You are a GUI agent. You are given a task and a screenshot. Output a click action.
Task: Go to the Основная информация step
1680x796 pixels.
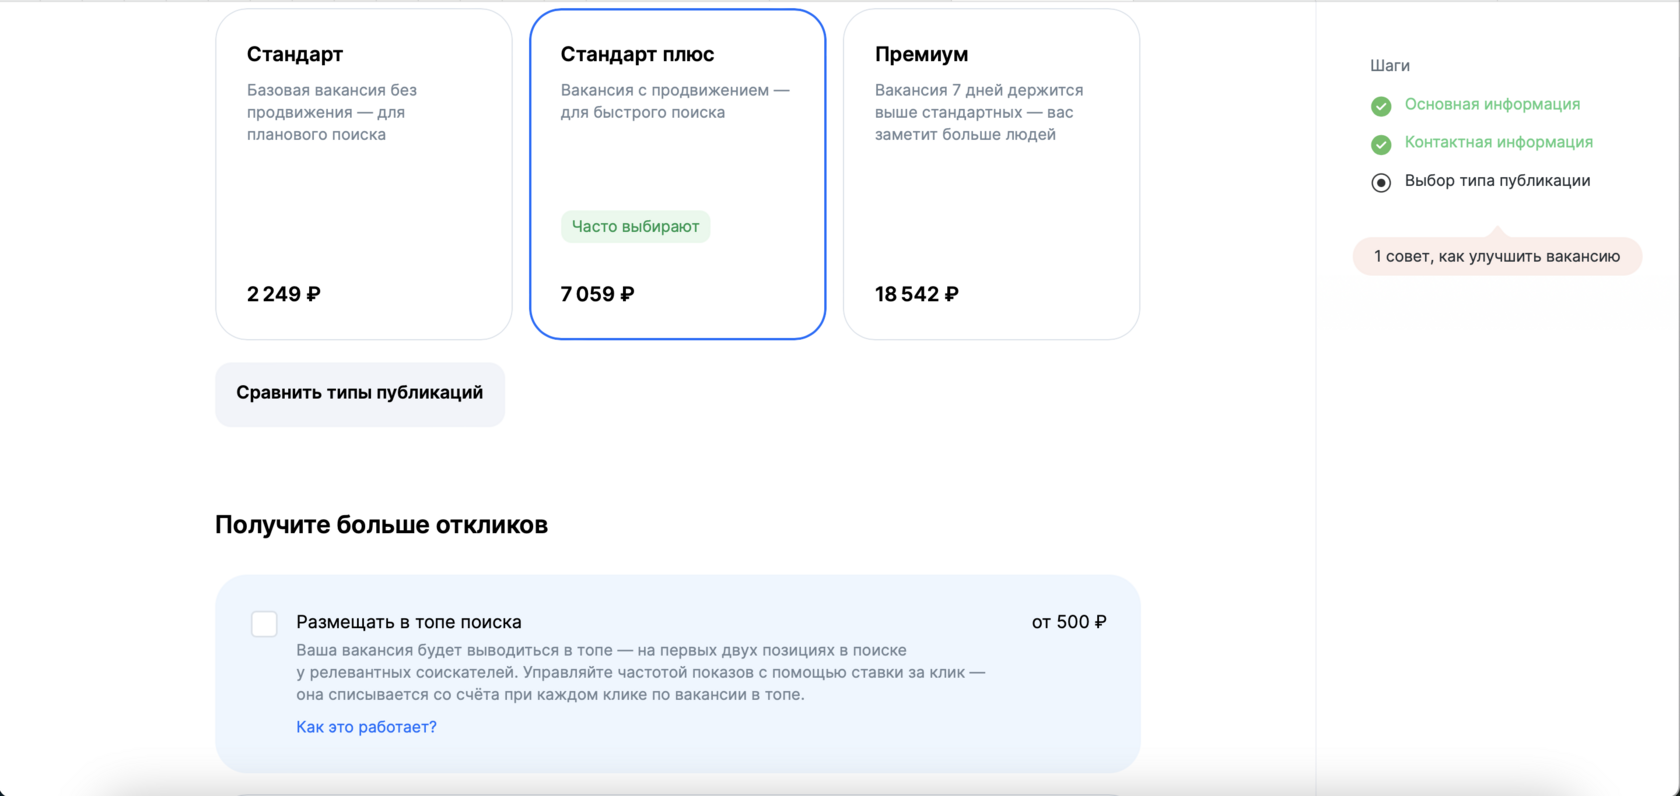1492,104
